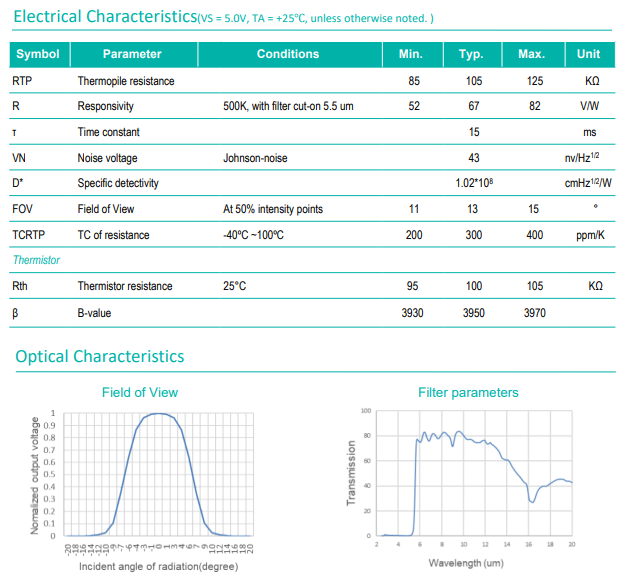Click the Symbol column header
Viewport: 634px width, 582px height.
38,54
